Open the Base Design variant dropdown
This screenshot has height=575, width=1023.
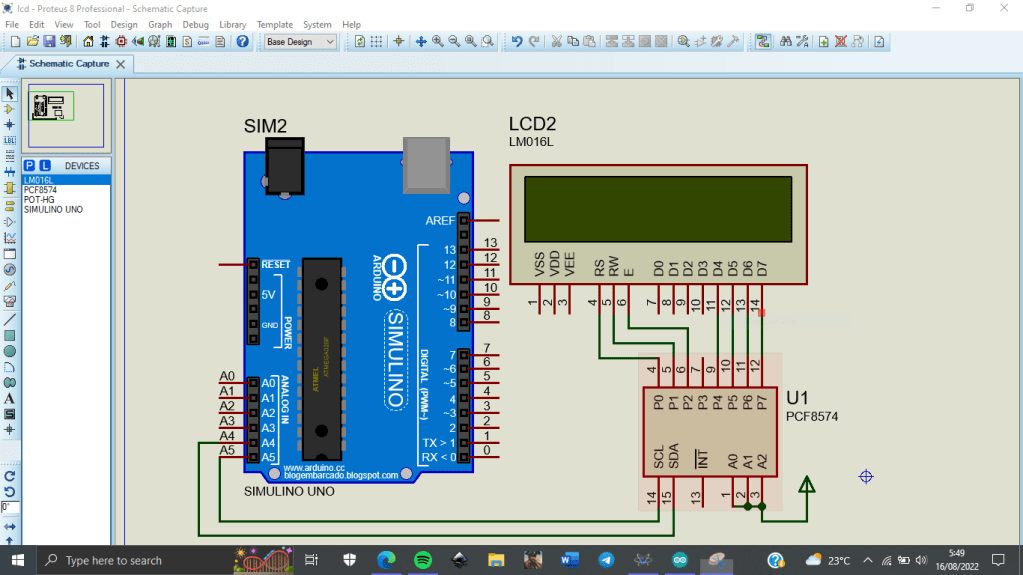tap(302, 42)
